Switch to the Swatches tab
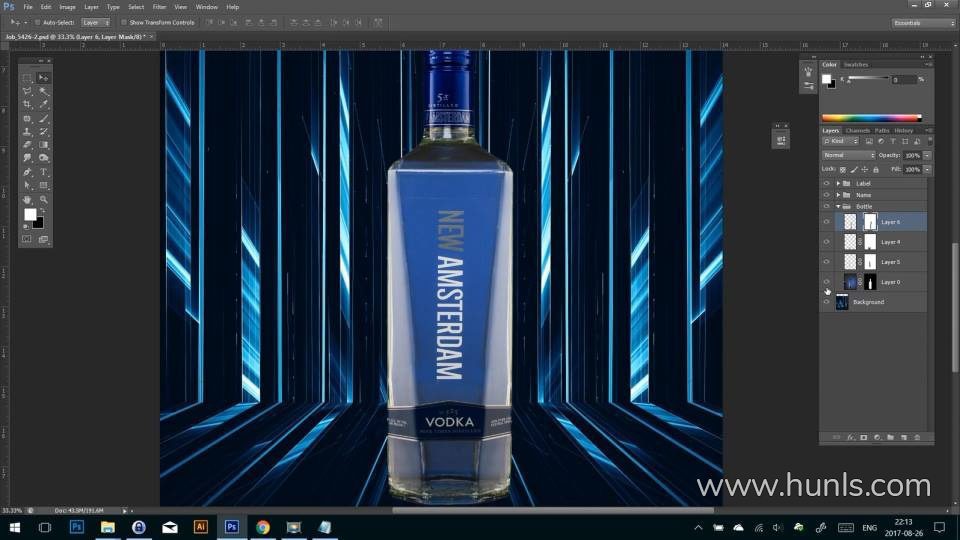The image size is (960, 540). (855, 64)
